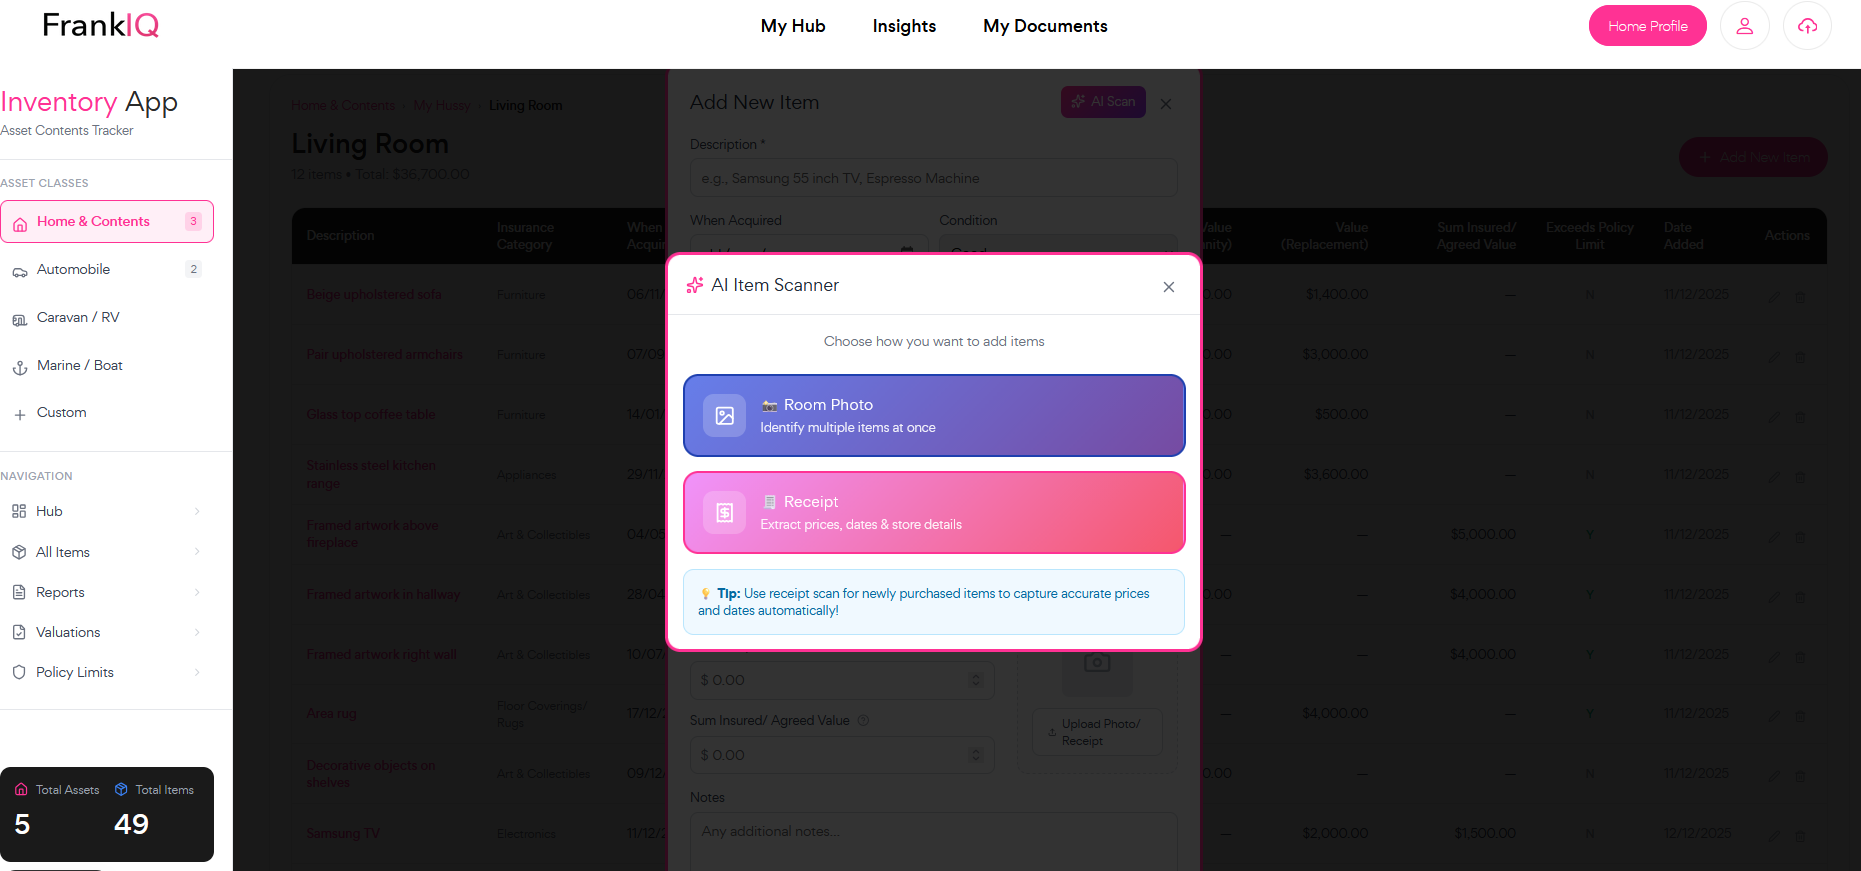
Task: Click the additional notes input field
Action: point(934,838)
